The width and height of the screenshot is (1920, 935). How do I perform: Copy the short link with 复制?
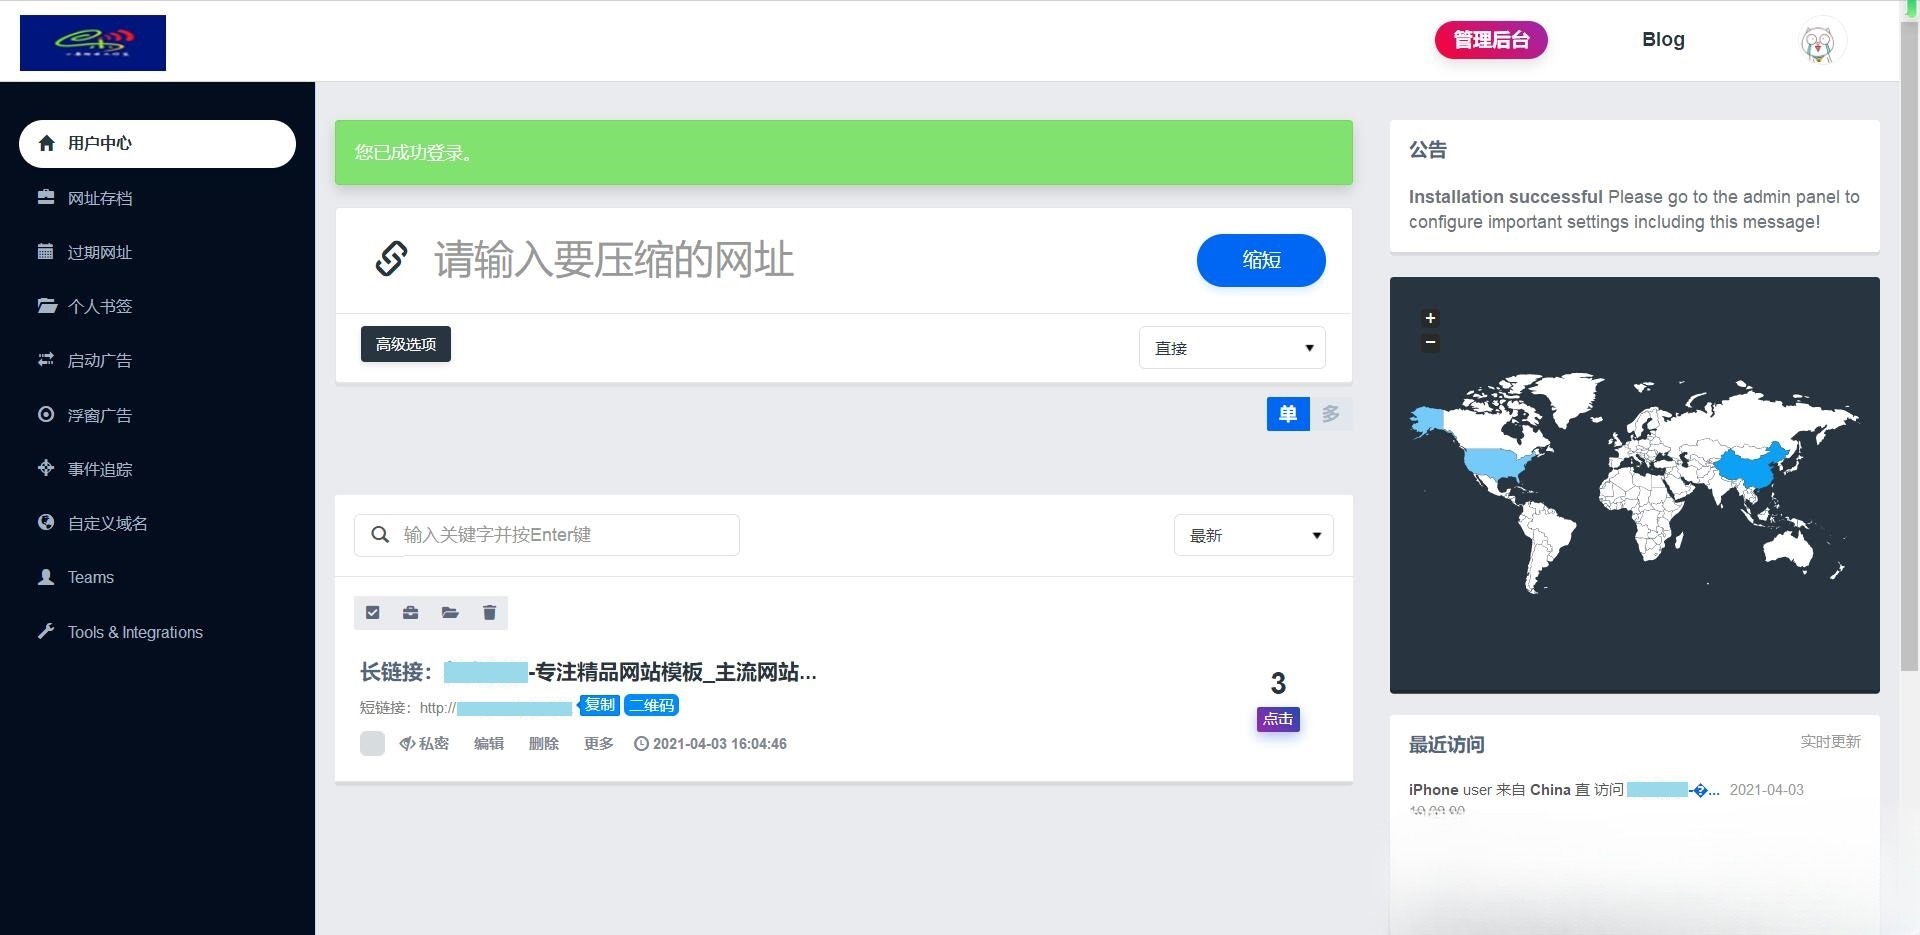(x=598, y=704)
